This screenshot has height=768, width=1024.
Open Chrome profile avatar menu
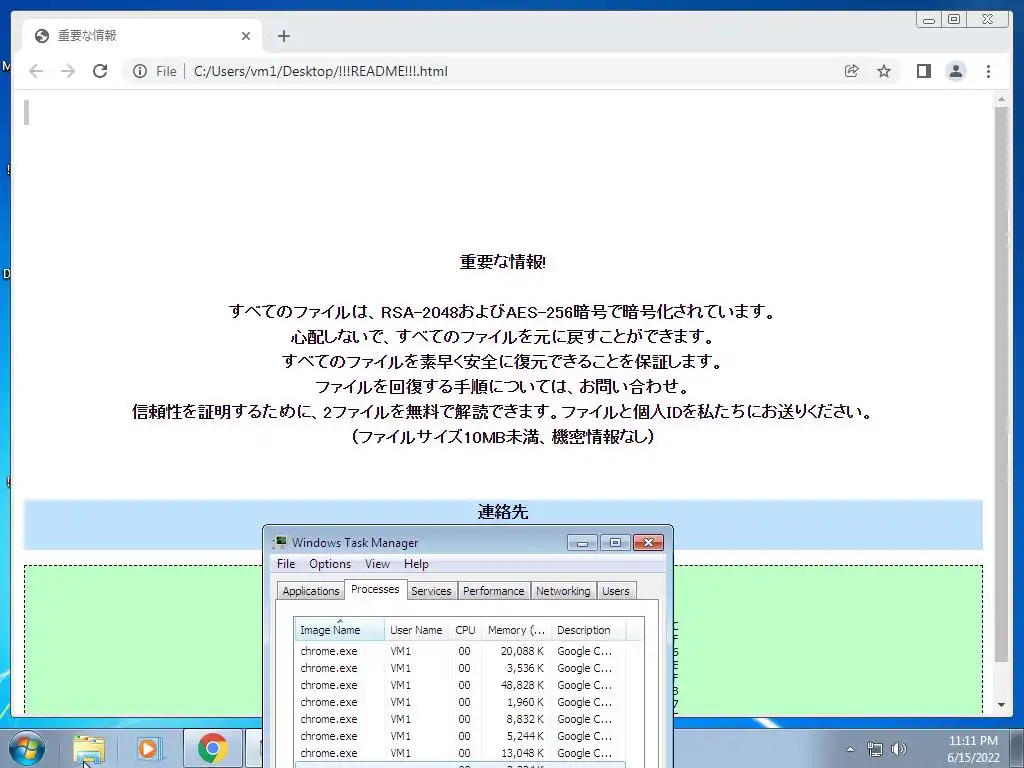[x=955, y=71]
